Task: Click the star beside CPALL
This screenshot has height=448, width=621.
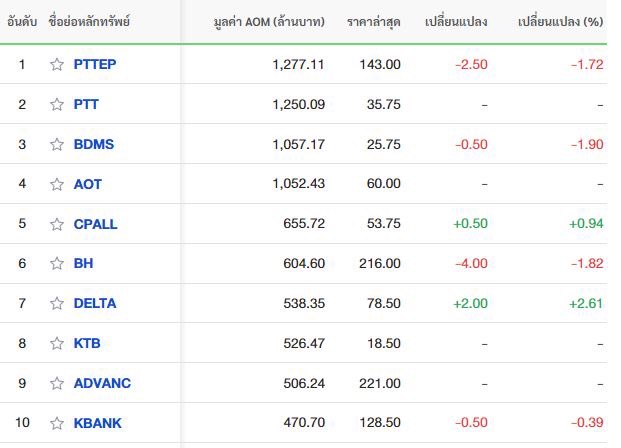Action: click(x=57, y=224)
